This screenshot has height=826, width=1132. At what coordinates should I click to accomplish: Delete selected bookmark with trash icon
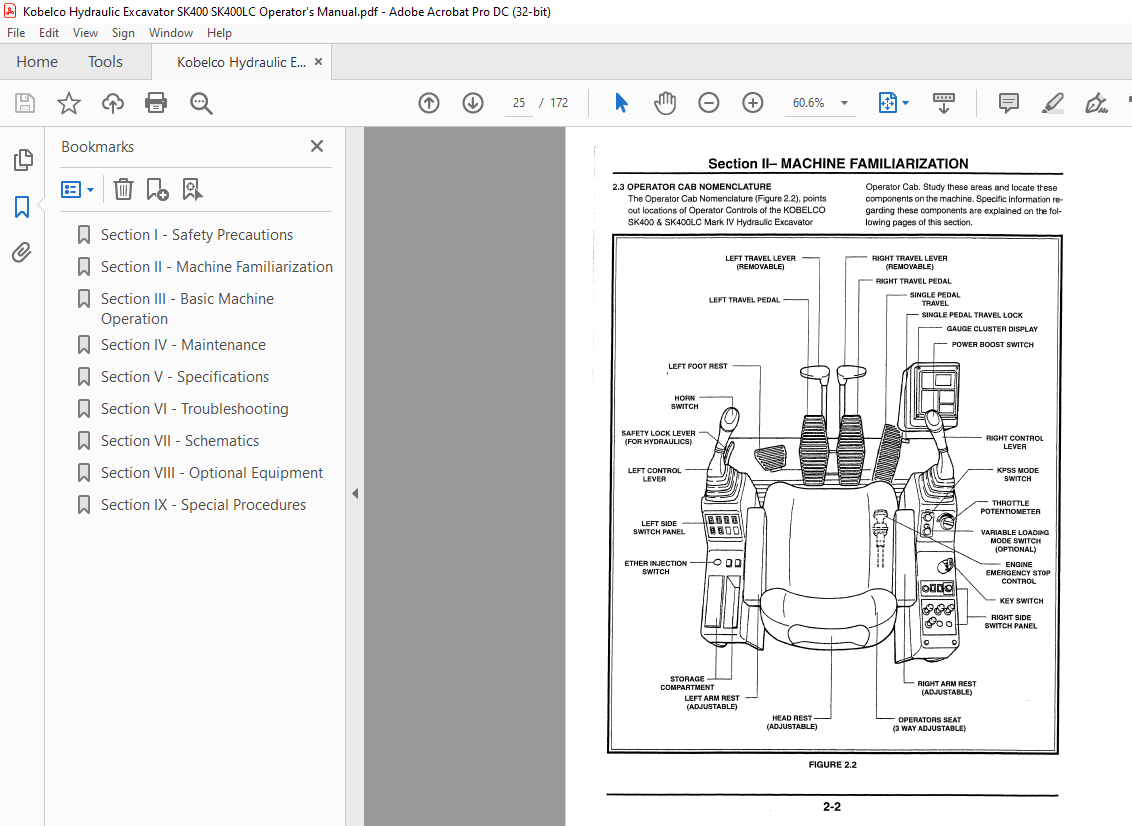123,189
